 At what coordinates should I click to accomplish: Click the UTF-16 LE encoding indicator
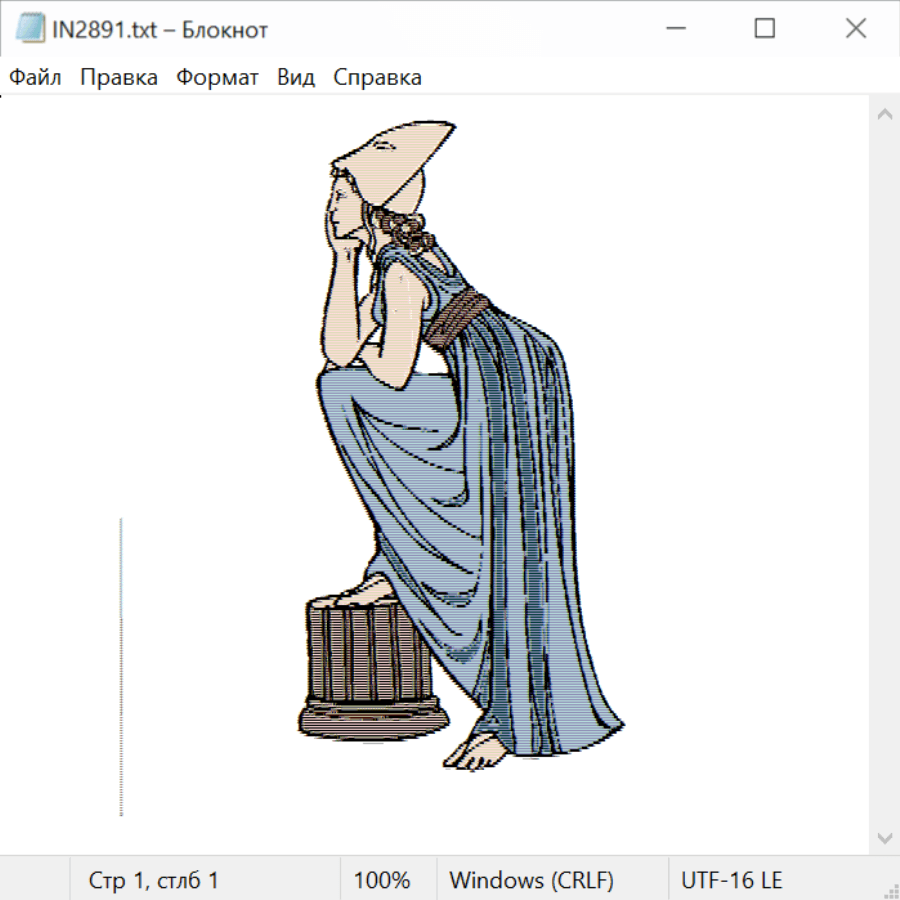click(x=732, y=881)
